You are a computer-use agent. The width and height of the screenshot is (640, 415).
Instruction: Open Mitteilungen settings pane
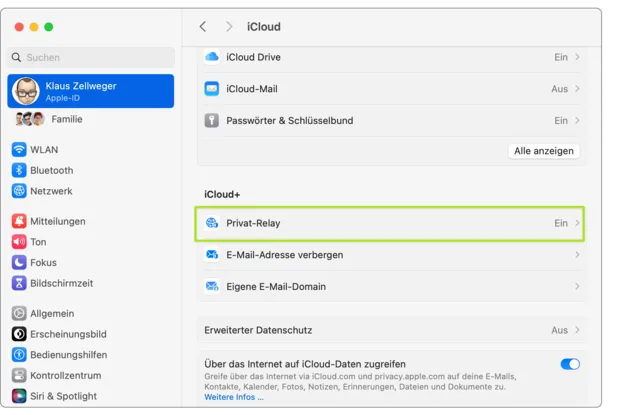point(91,221)
